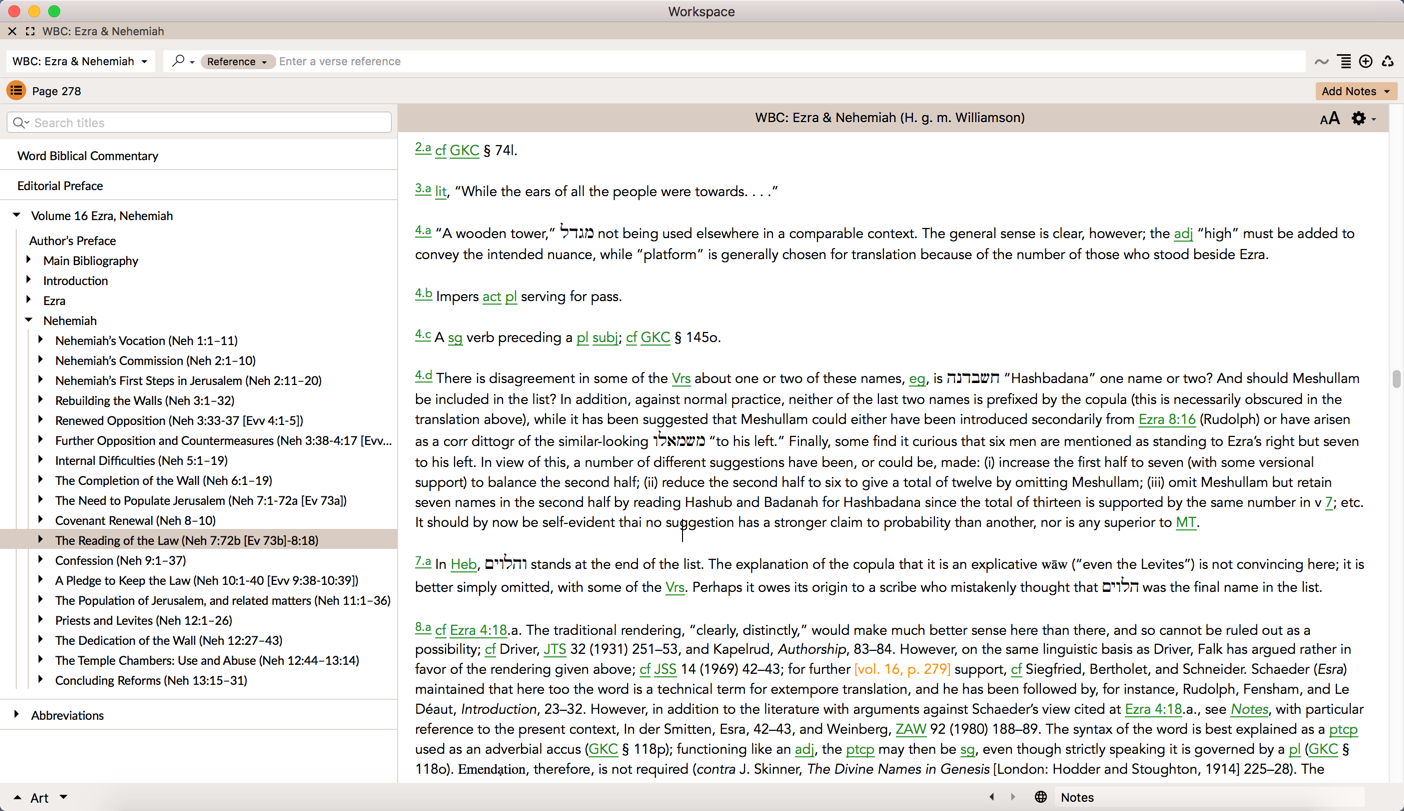Expand the Ezra tree node
The height and width of the screenshot is (811, 1404).
(29, 300)
